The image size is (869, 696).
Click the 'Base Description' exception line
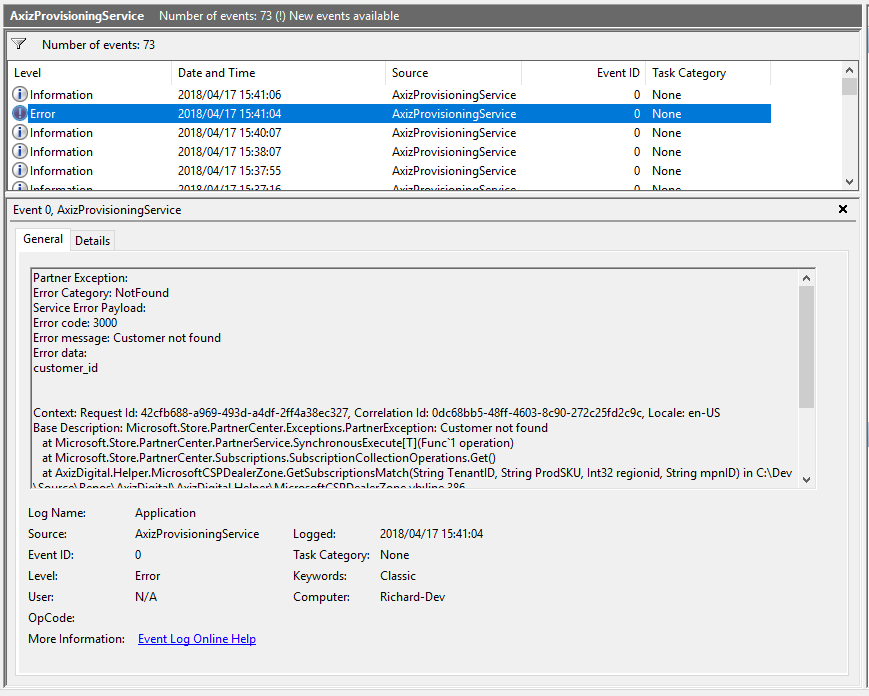pos(290,428)
